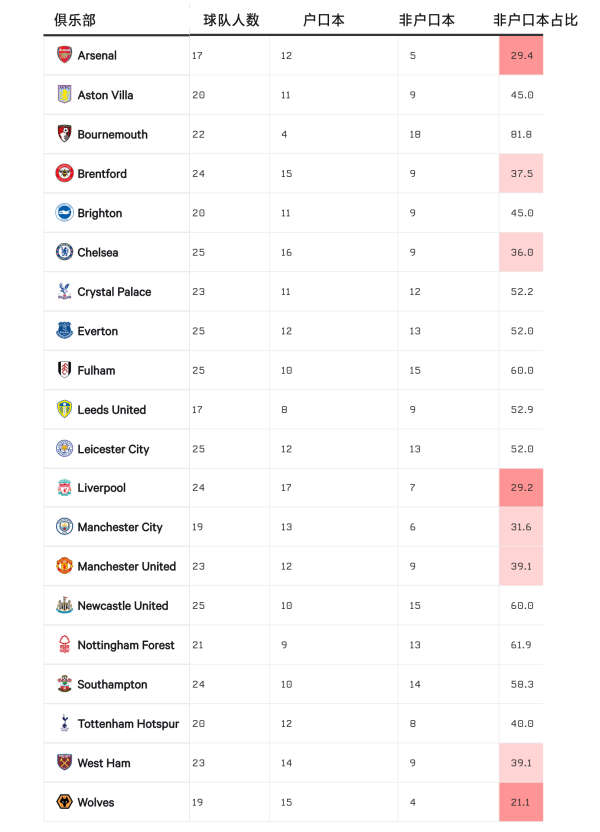Image resolution: width=600 pixels, height=832 pixels.
Task: Click the Everton crest icon
Action: [x=64, y=330]
